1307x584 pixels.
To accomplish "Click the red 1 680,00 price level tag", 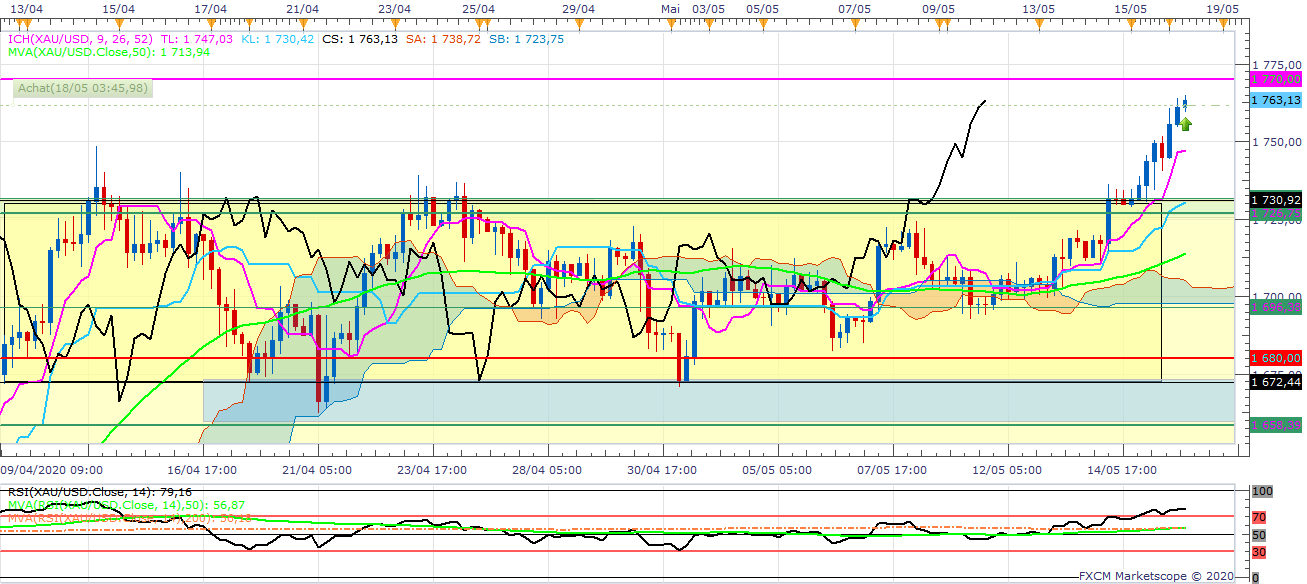I will click(x=1276, y=357).
